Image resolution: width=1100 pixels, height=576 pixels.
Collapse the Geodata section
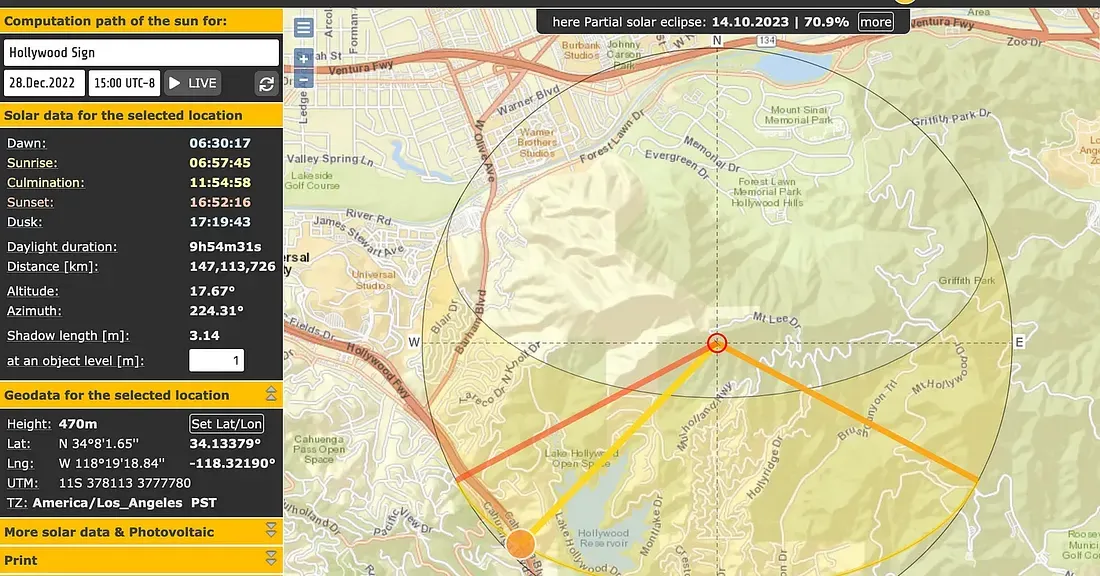click(270, 395)
